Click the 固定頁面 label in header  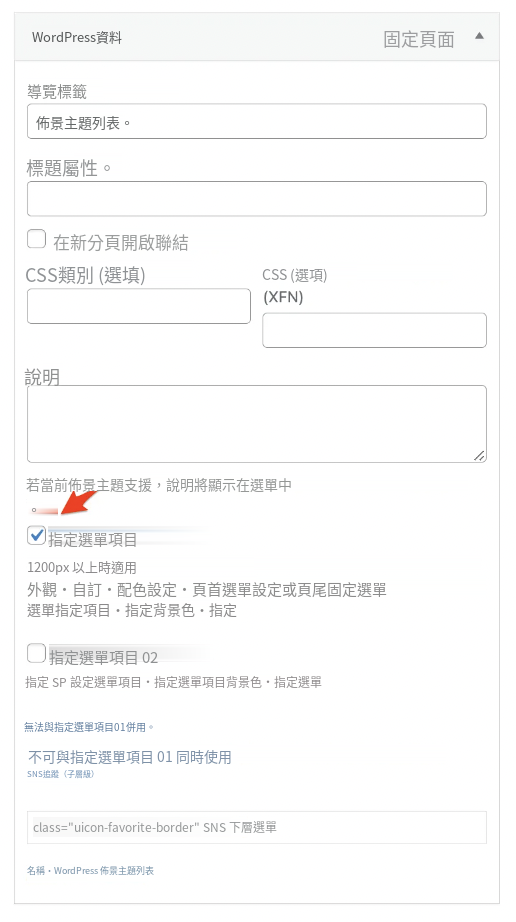[x=419, y=39]
